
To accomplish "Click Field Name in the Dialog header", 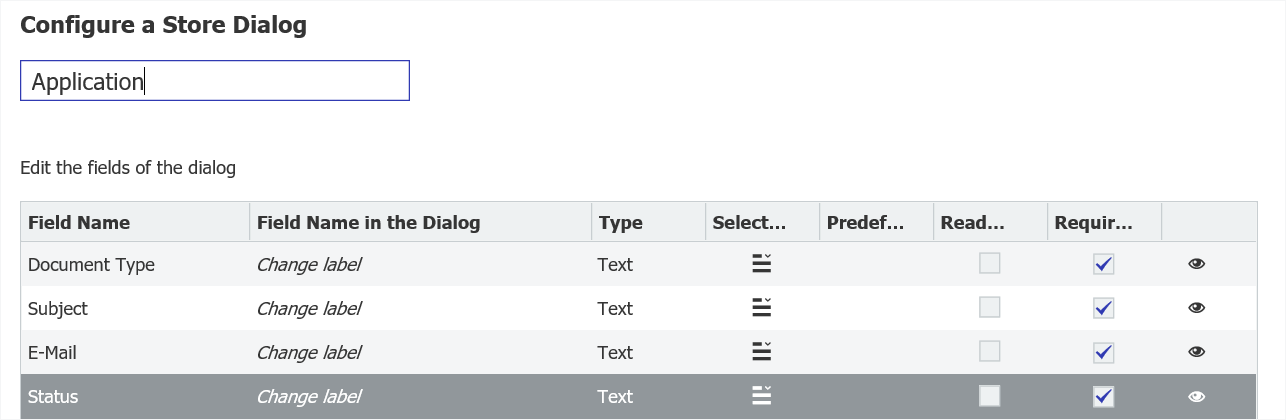I will (x=368, y=223).
